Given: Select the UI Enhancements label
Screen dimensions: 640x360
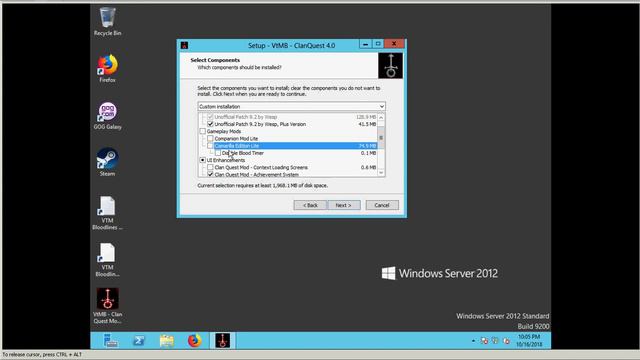Looking at the screenshot, I should (226, 160).
